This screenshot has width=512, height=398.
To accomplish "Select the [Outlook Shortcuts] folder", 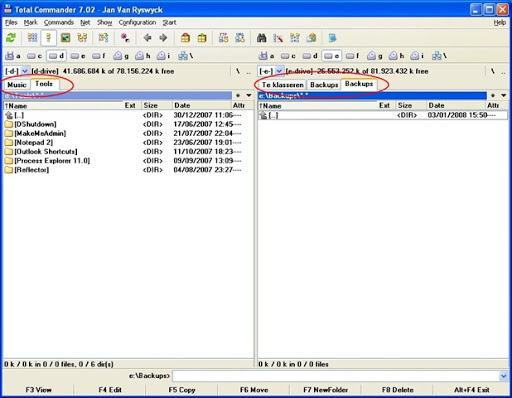I will pyautogui.click(x=41, y=151).
